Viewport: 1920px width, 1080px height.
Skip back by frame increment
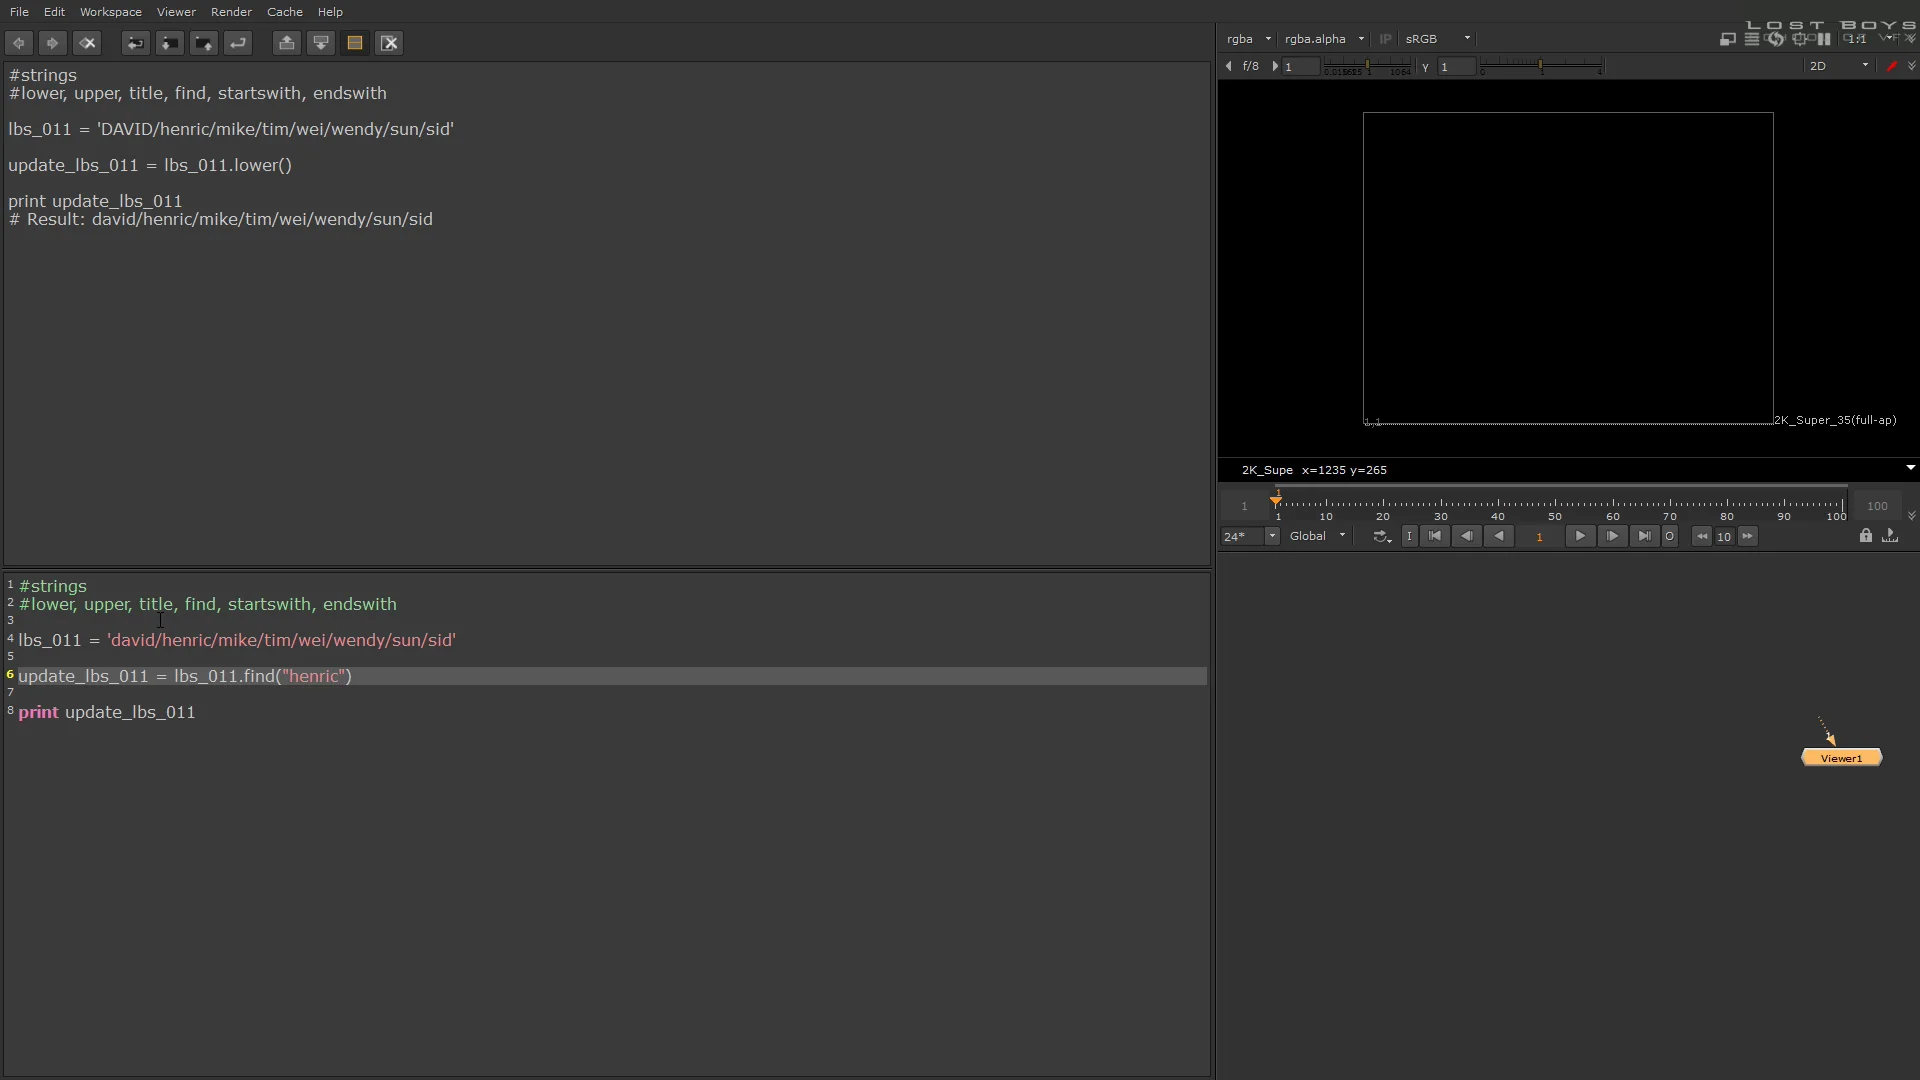point(1701,537)
